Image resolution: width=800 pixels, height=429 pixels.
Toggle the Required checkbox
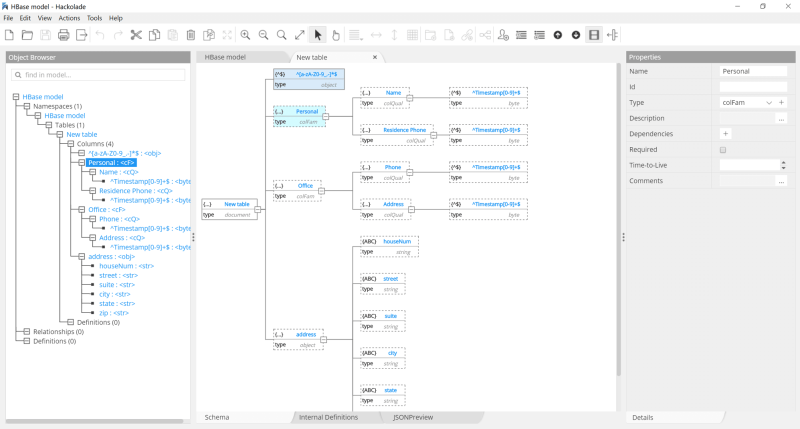click(723, 150)
